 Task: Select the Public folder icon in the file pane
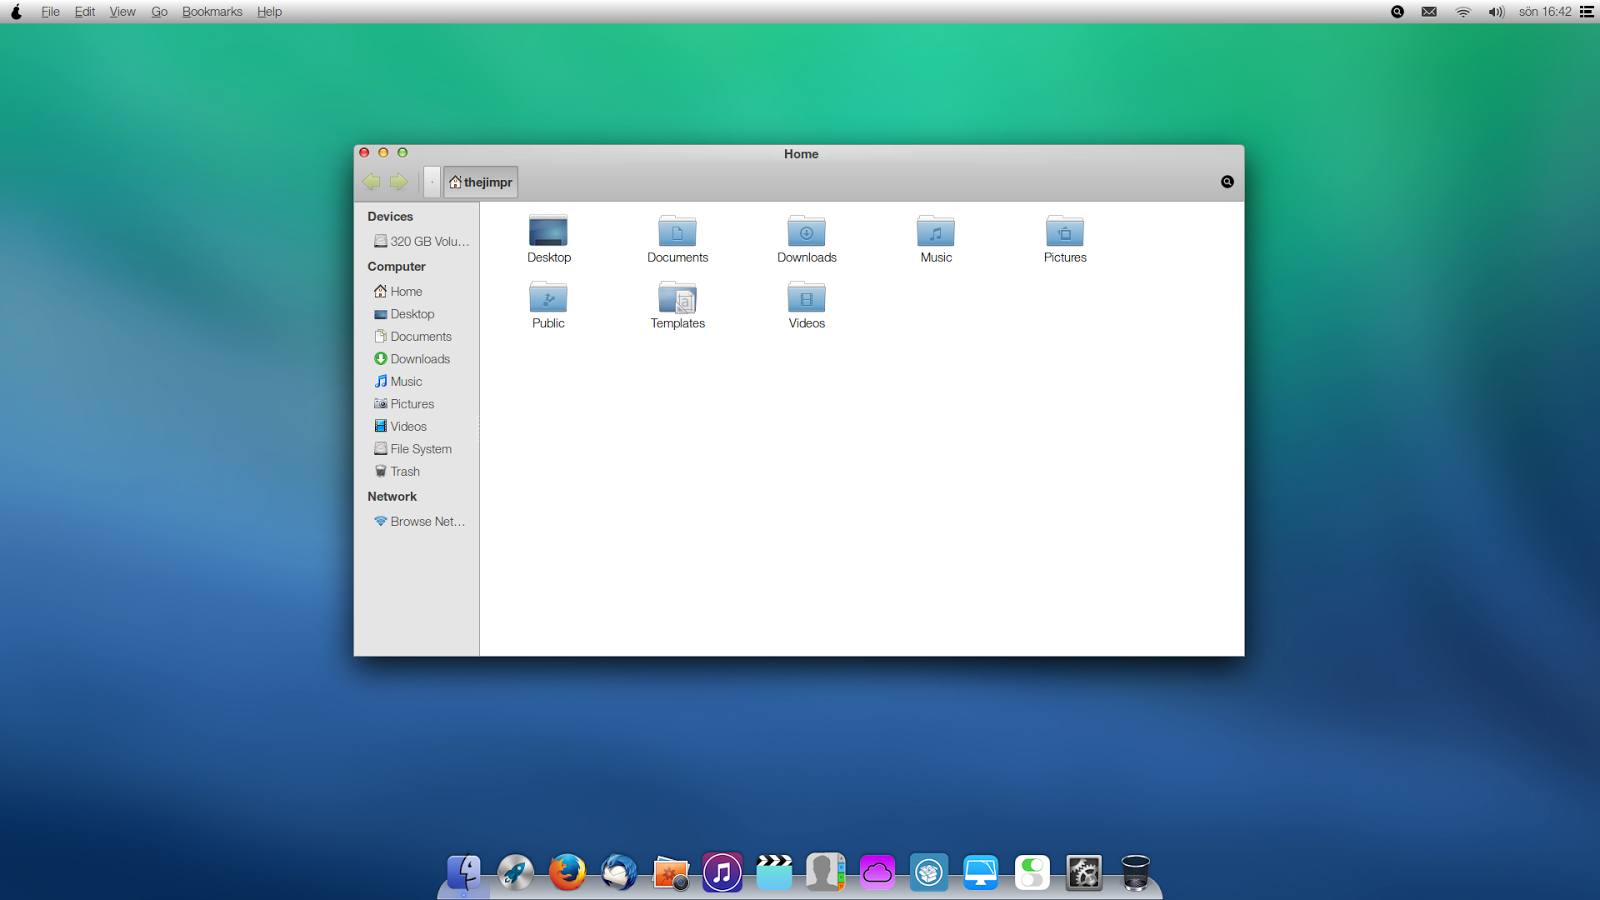point(548,297)
